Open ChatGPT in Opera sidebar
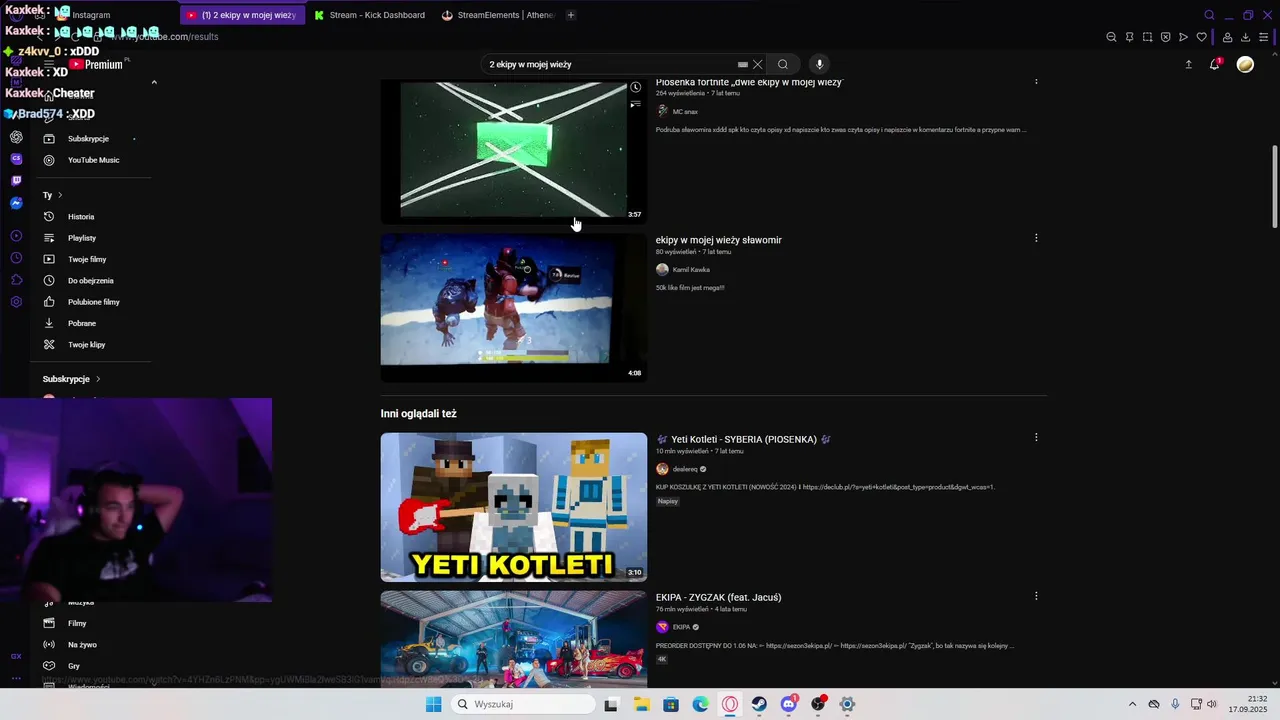This screenshot has height=720, width=1280. 16,137
